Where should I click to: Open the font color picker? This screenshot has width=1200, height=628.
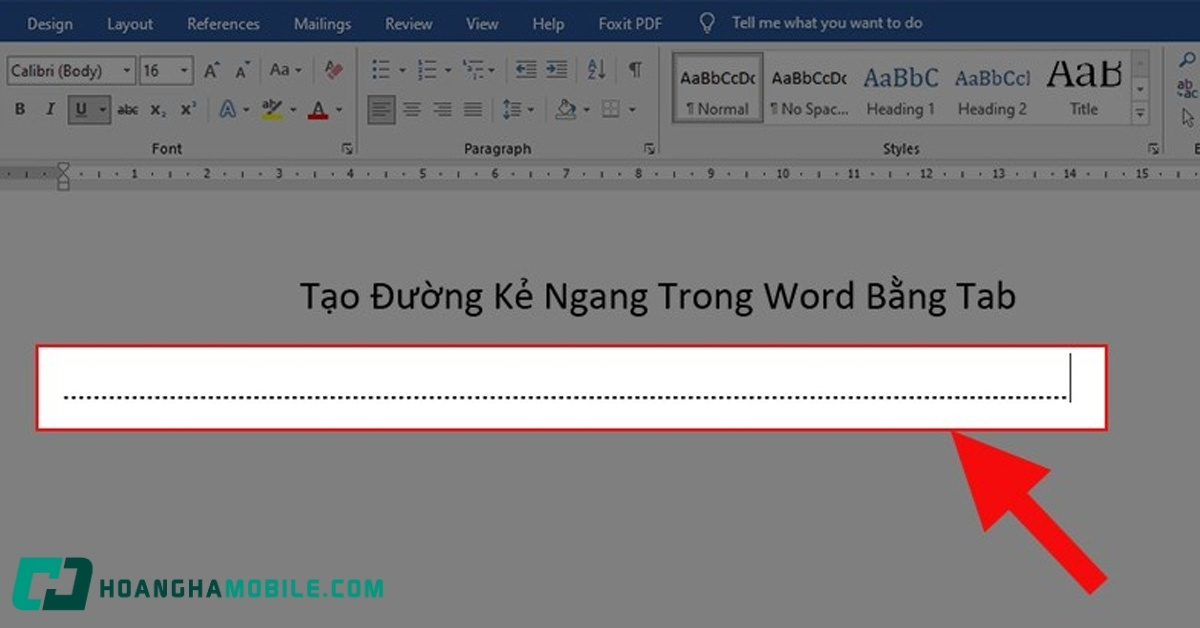pos(319,109)
